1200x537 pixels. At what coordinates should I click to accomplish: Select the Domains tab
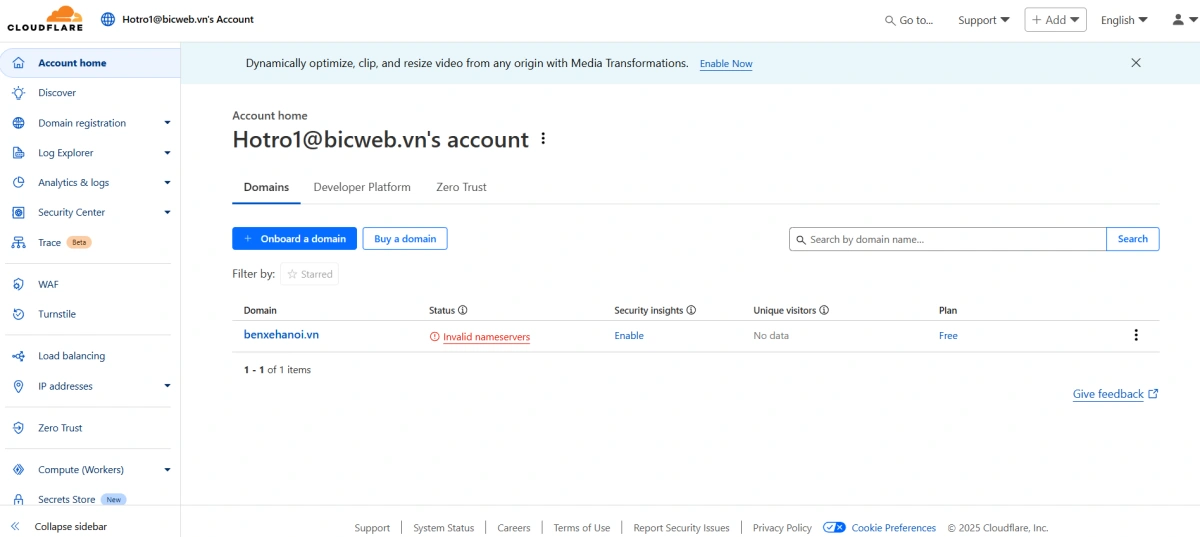click(266, 187)
